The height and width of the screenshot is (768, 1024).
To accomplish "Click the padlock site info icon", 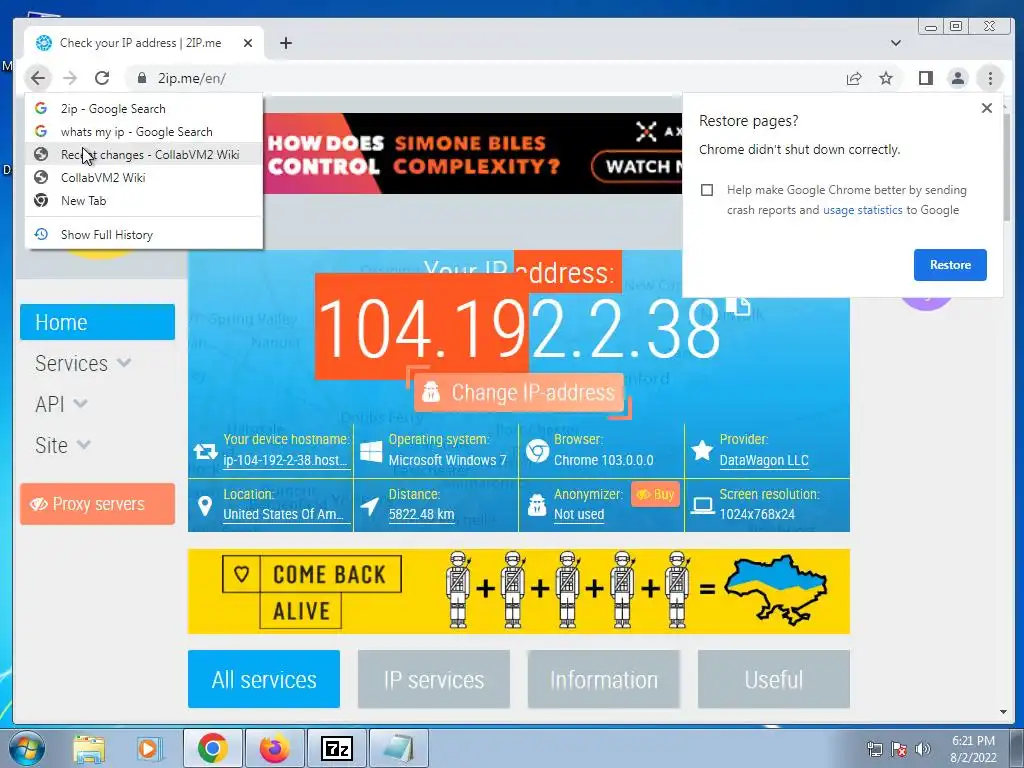I will tap(142, 78).
